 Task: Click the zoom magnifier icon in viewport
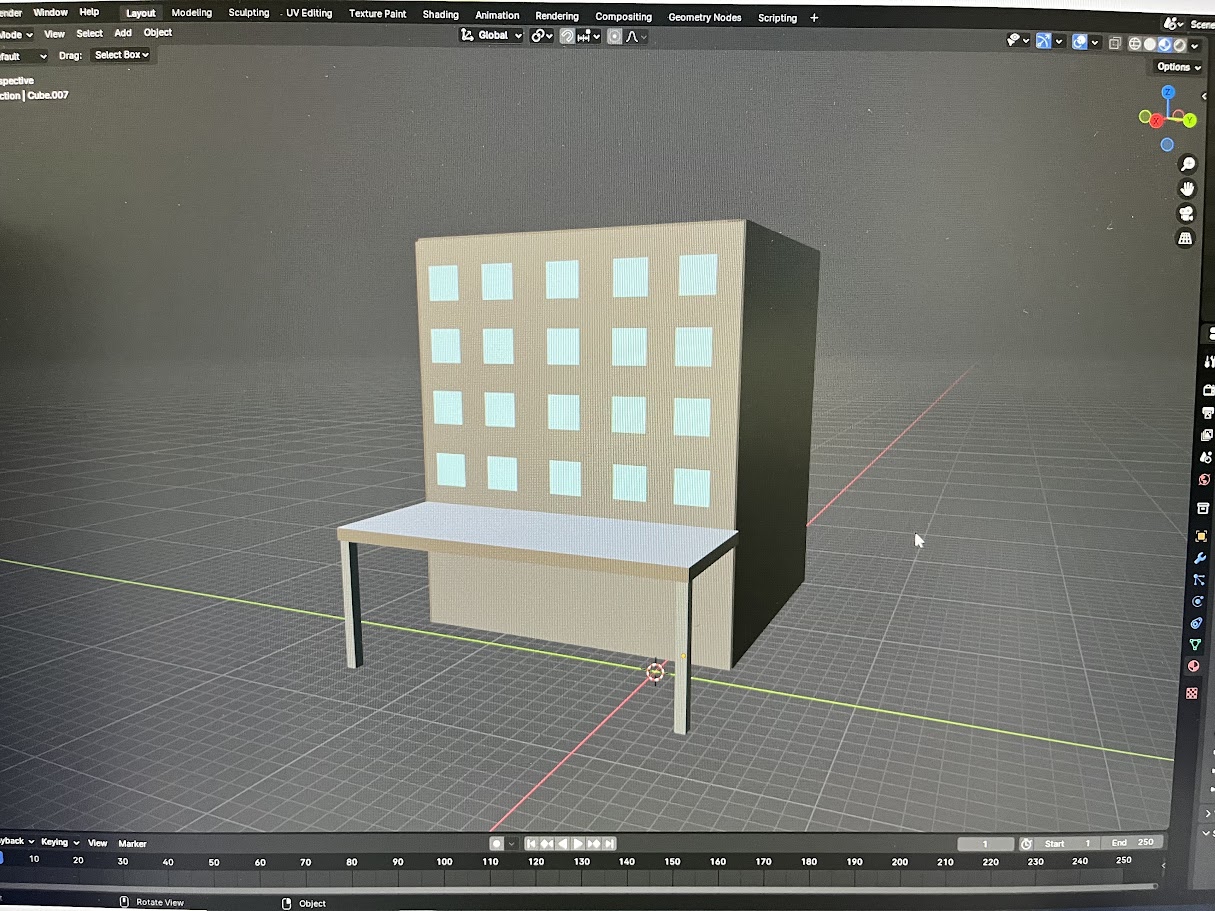click(x=1187, y=164)
